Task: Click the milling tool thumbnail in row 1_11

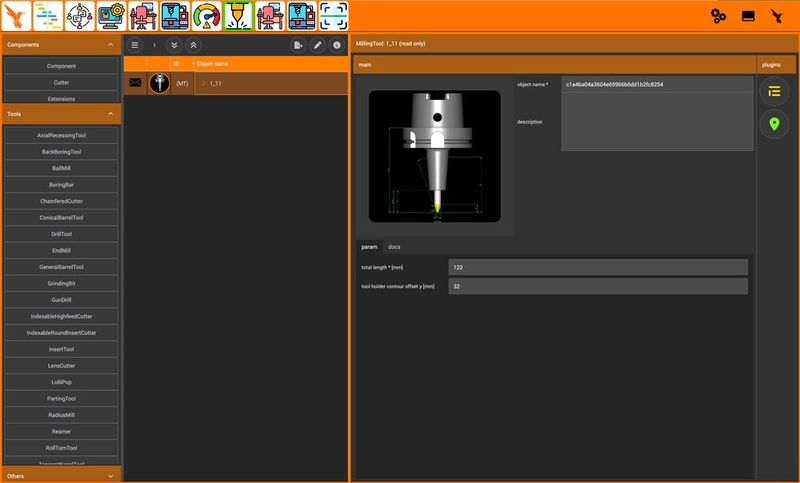Action: click(x=159, y=83)
